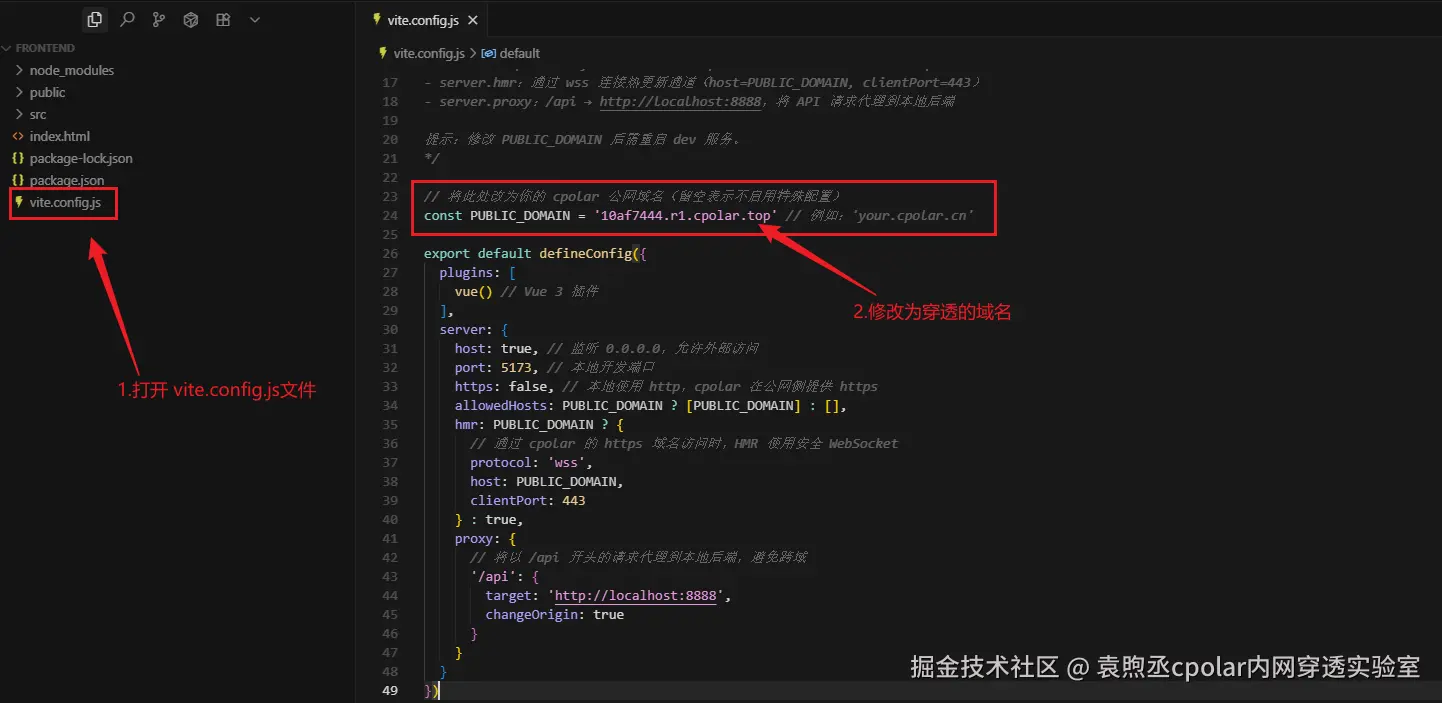Open the Explorer view icon
Screen dimensions: 1442x703
95,19
